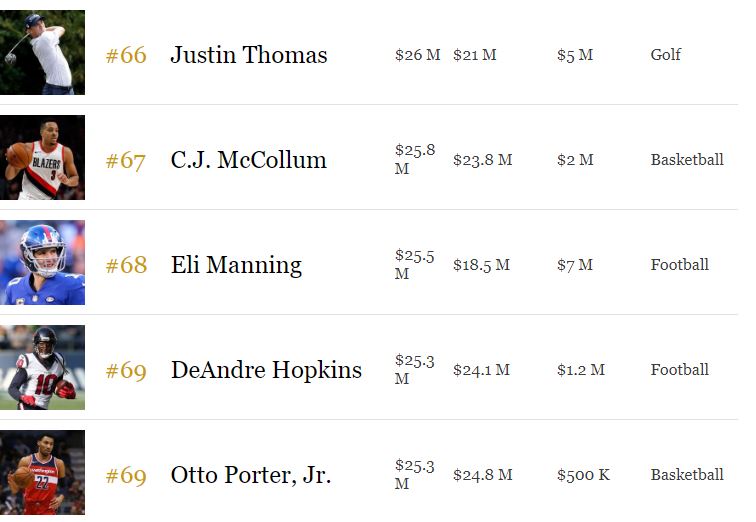Select Basketball label in McCollum row
This screenshot has height=522, width=756.
click(687, 160)
